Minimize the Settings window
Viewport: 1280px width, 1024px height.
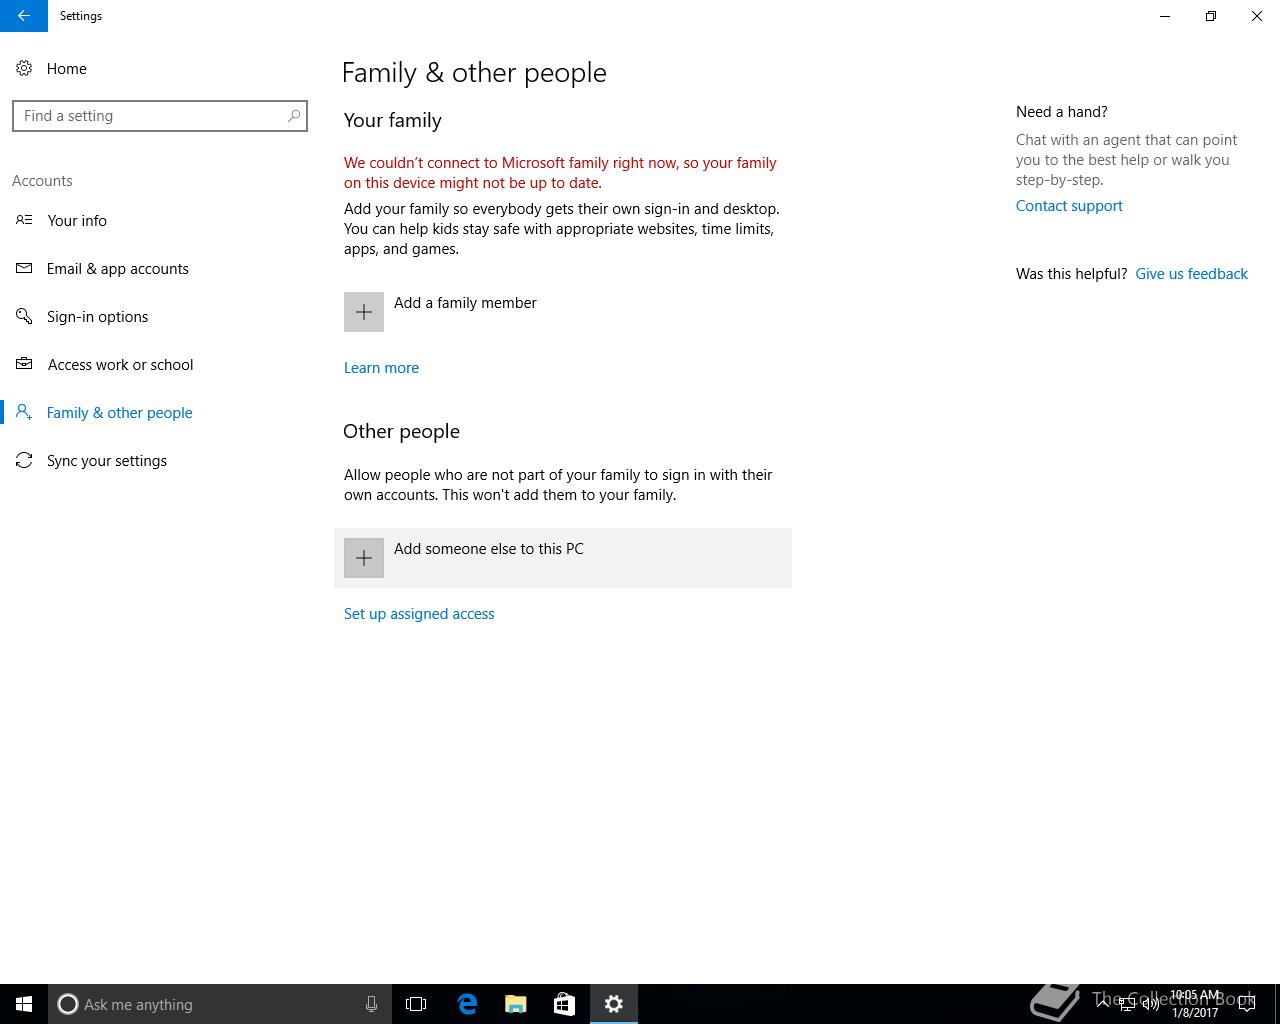point(1165,16)
